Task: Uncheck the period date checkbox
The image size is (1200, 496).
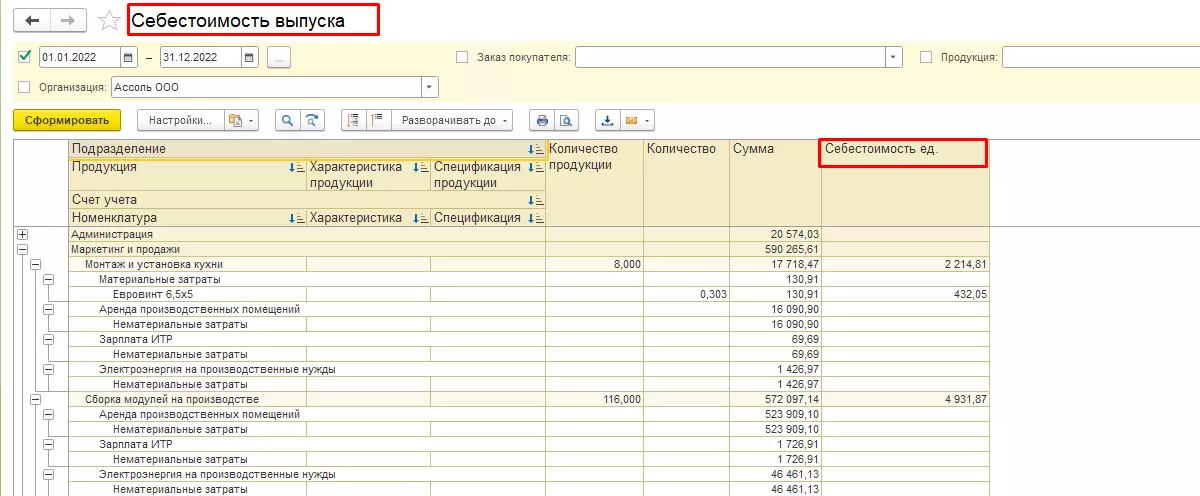Action: click(25, 57)
